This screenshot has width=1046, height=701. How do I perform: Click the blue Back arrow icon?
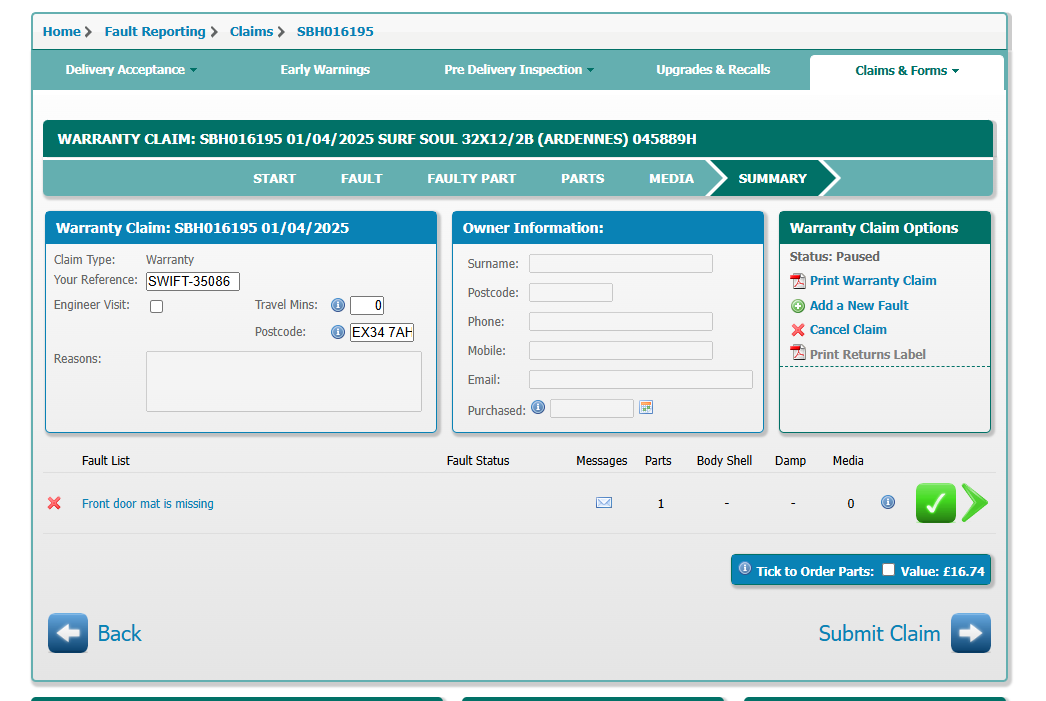[68, 633]
